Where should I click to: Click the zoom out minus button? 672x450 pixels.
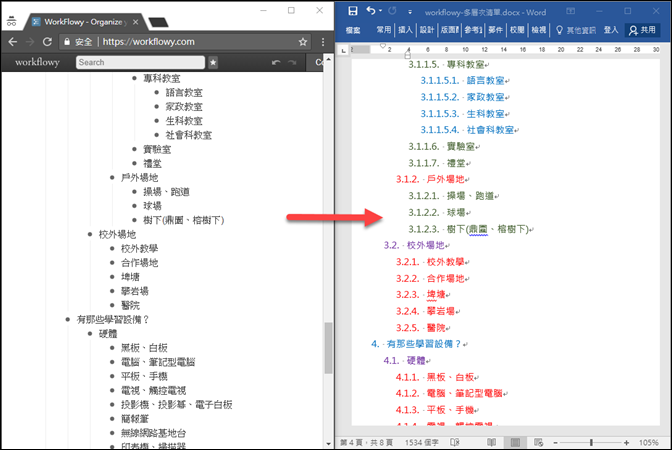[555, 443]
